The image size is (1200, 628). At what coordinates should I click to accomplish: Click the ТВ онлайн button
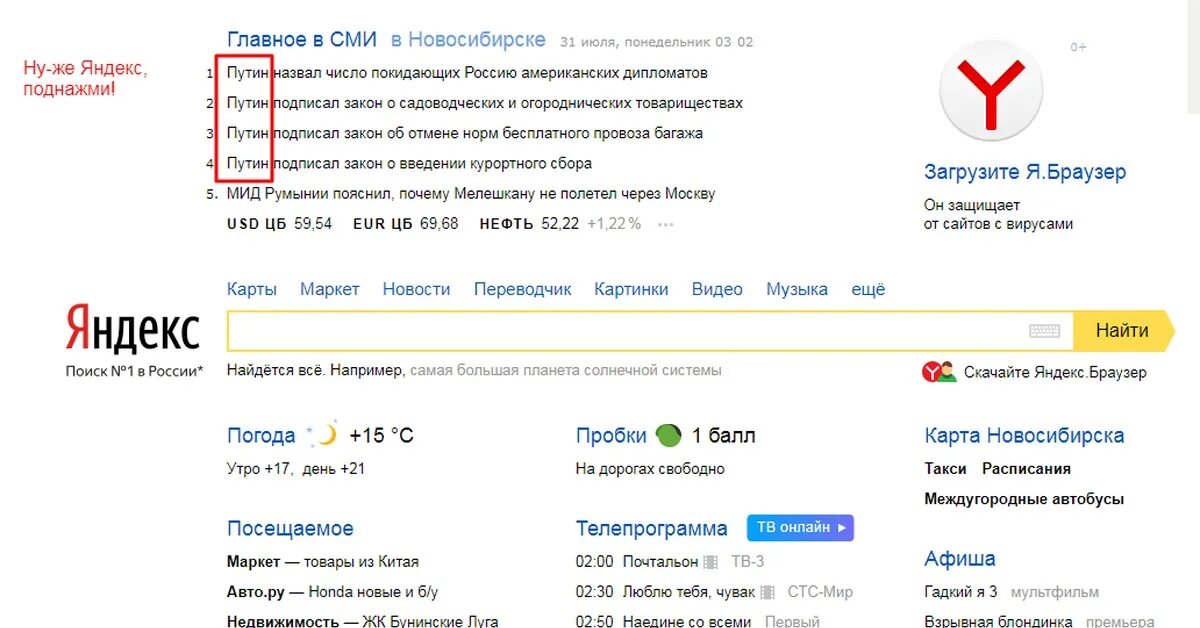(x=800, y=527)
